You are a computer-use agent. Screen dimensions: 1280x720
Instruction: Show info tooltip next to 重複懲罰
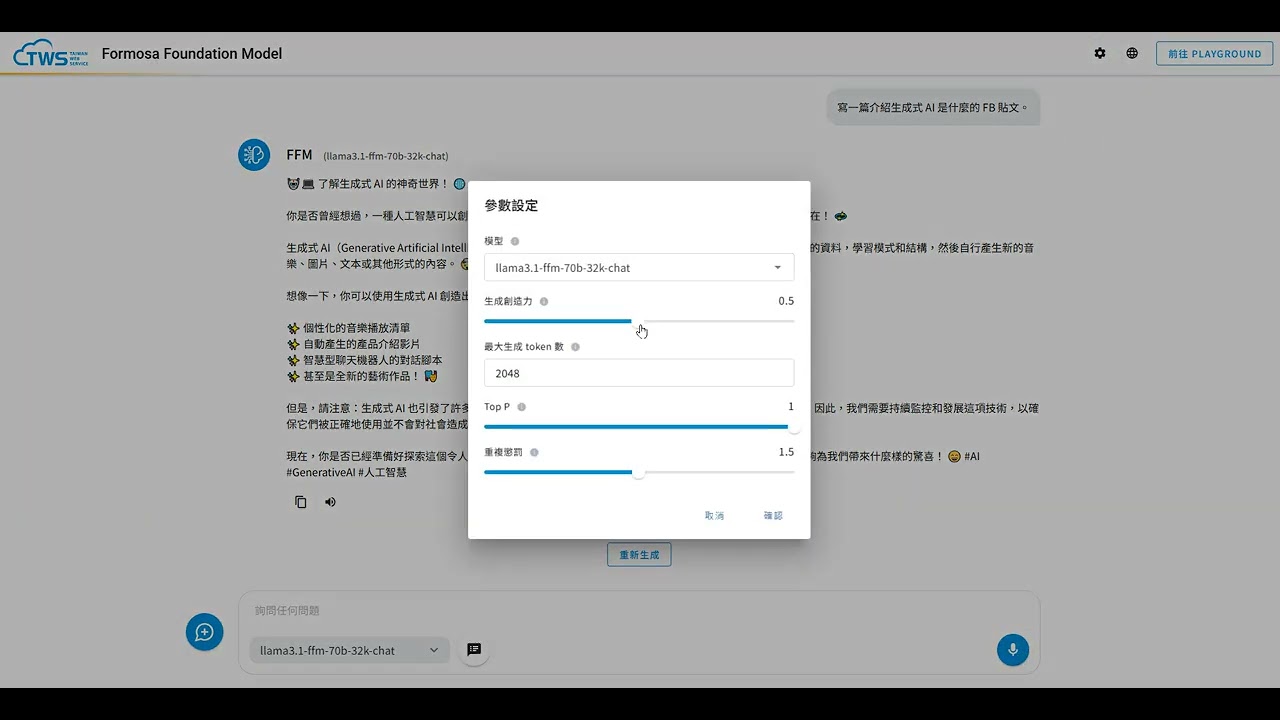click(534, 452)
